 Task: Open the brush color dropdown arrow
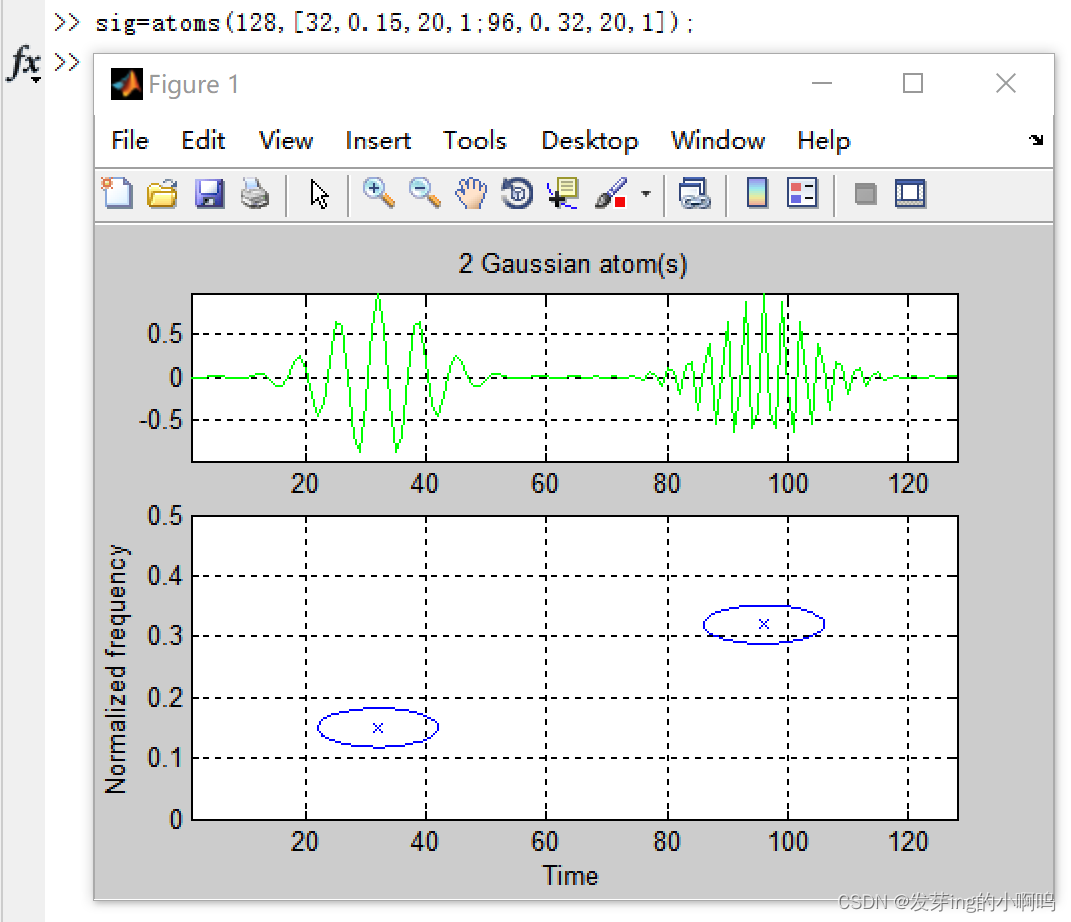(645, 194)
